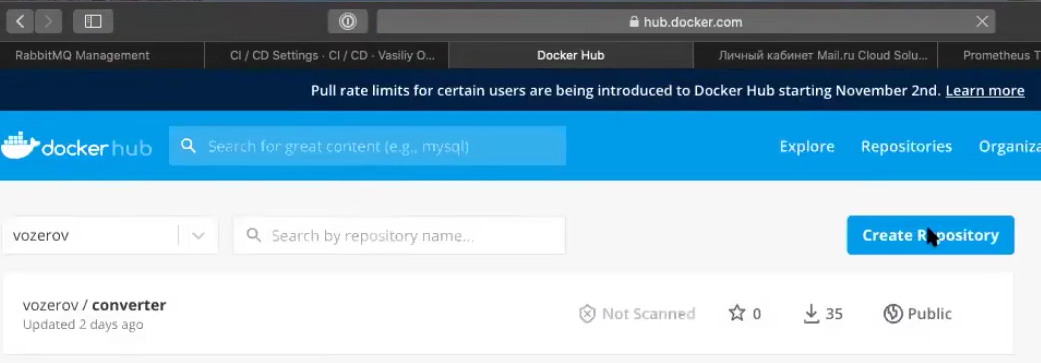The height and width of the screenshot is (363, 1041).
Task: Click the star icon for converter
Action: [x=737, y=313]
